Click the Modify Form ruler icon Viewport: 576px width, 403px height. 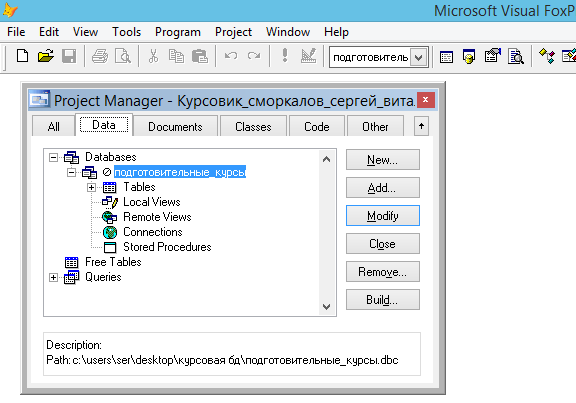308,56
